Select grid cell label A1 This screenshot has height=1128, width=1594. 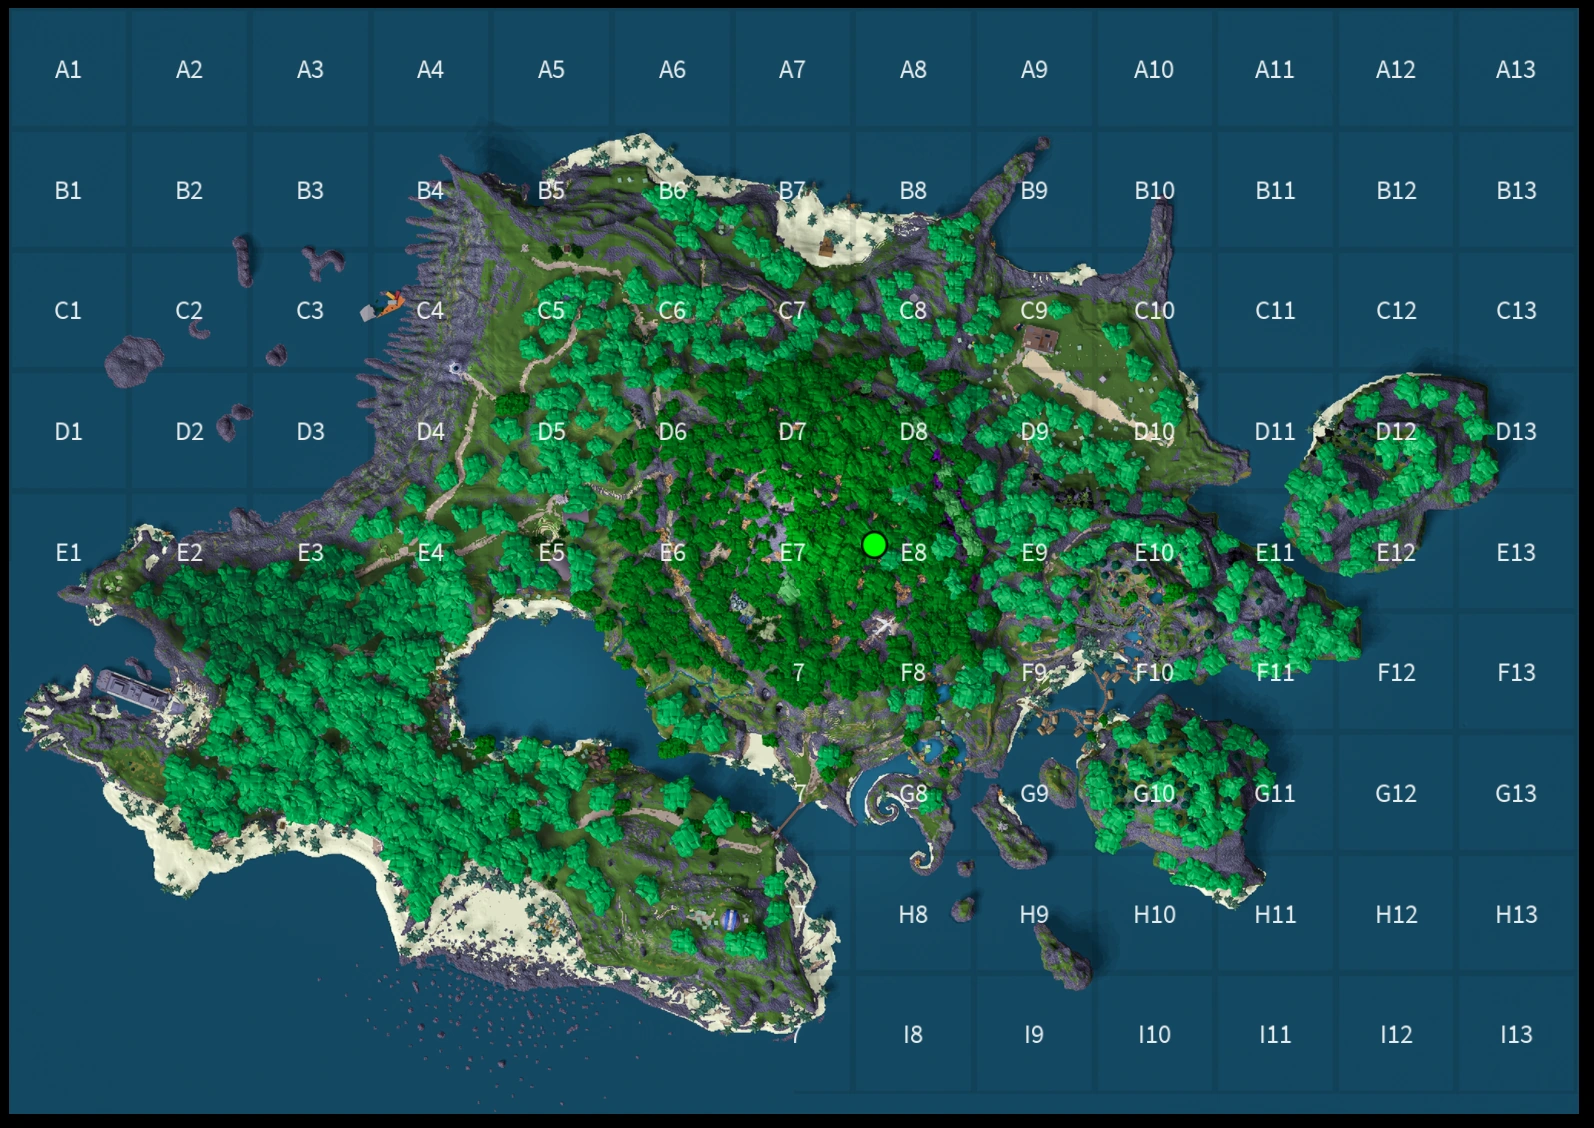tap(68, 70)
